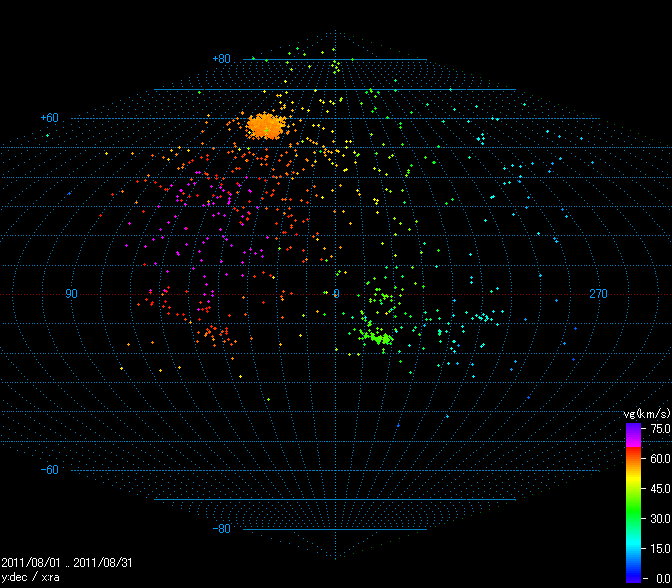The image size is (672, 588).
Task: Click the 90 right ascension label
Action: 72,294
